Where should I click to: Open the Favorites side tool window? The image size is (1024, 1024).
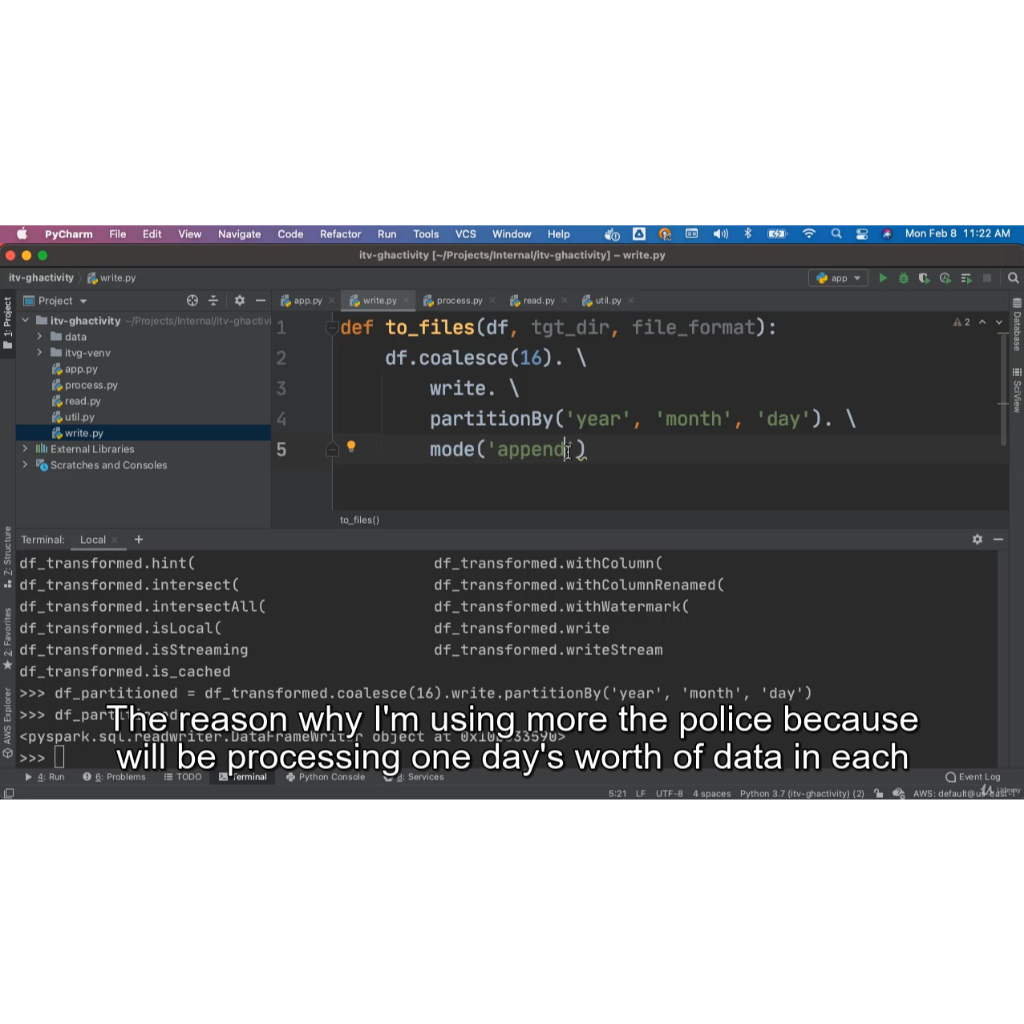click(8, 638)
